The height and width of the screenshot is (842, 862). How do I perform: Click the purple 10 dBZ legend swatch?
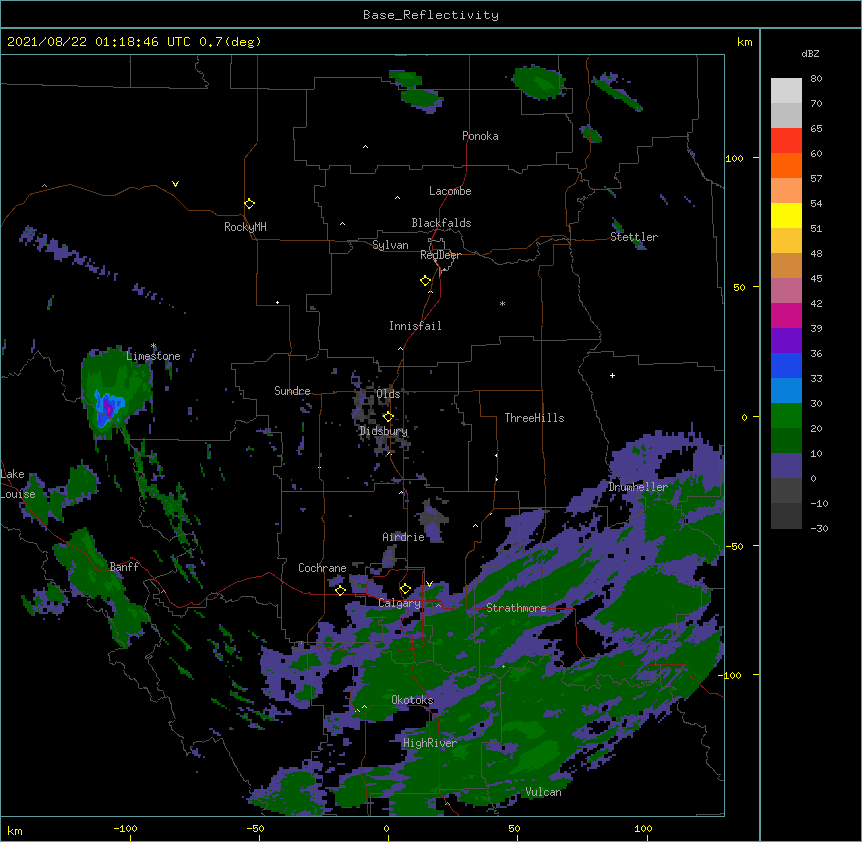pos(786,466)
